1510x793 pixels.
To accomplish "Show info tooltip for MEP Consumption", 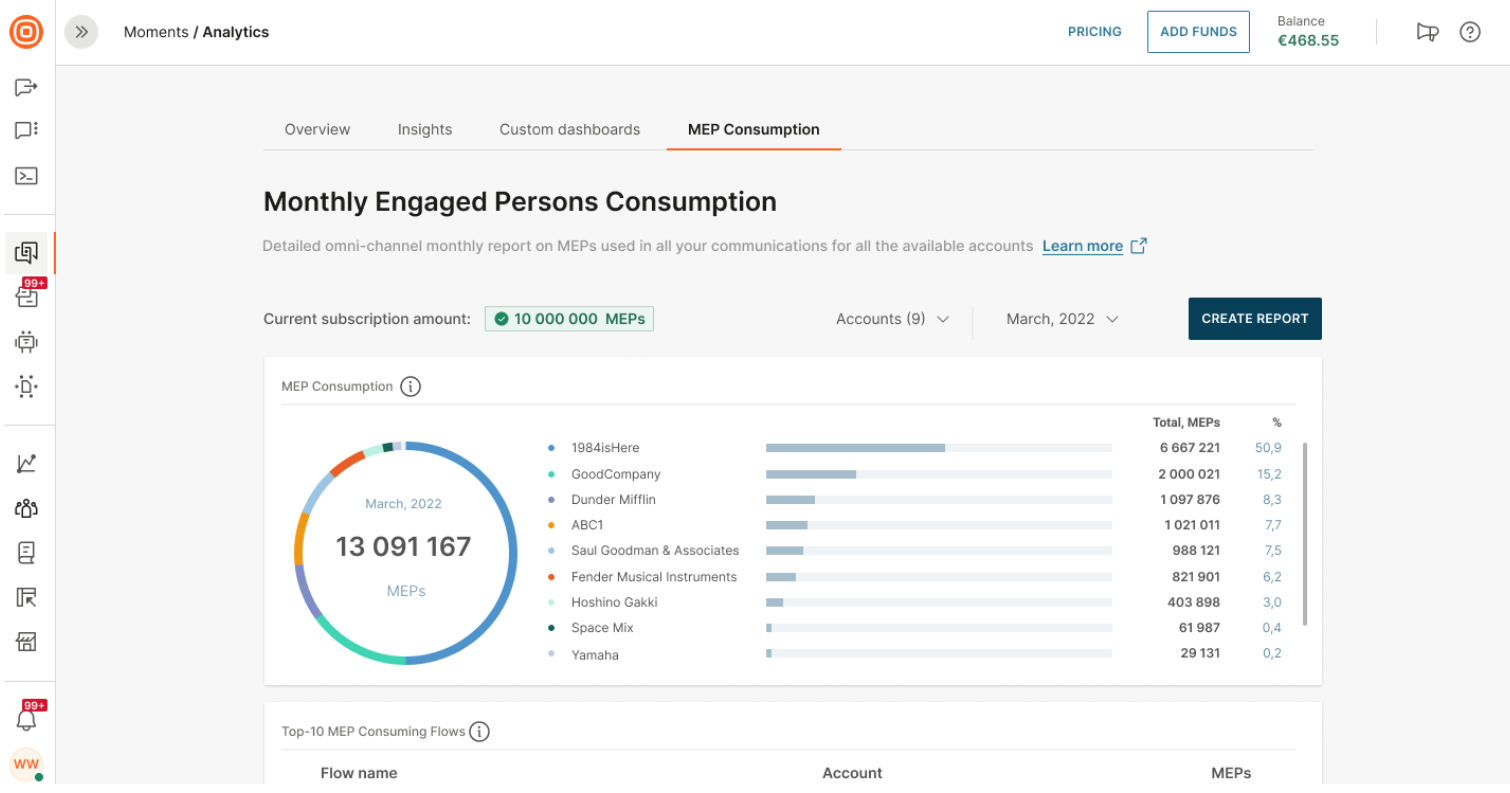I will point(410,386).
